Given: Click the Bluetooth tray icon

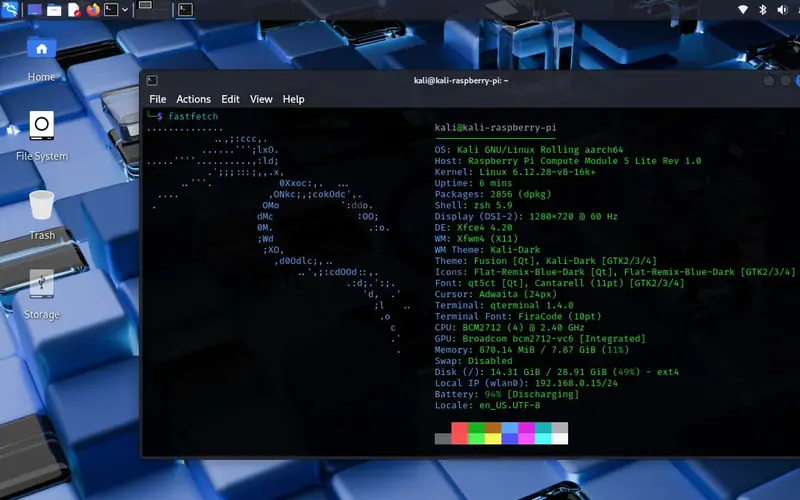Looking at the screenshot, I should [763, 10].
